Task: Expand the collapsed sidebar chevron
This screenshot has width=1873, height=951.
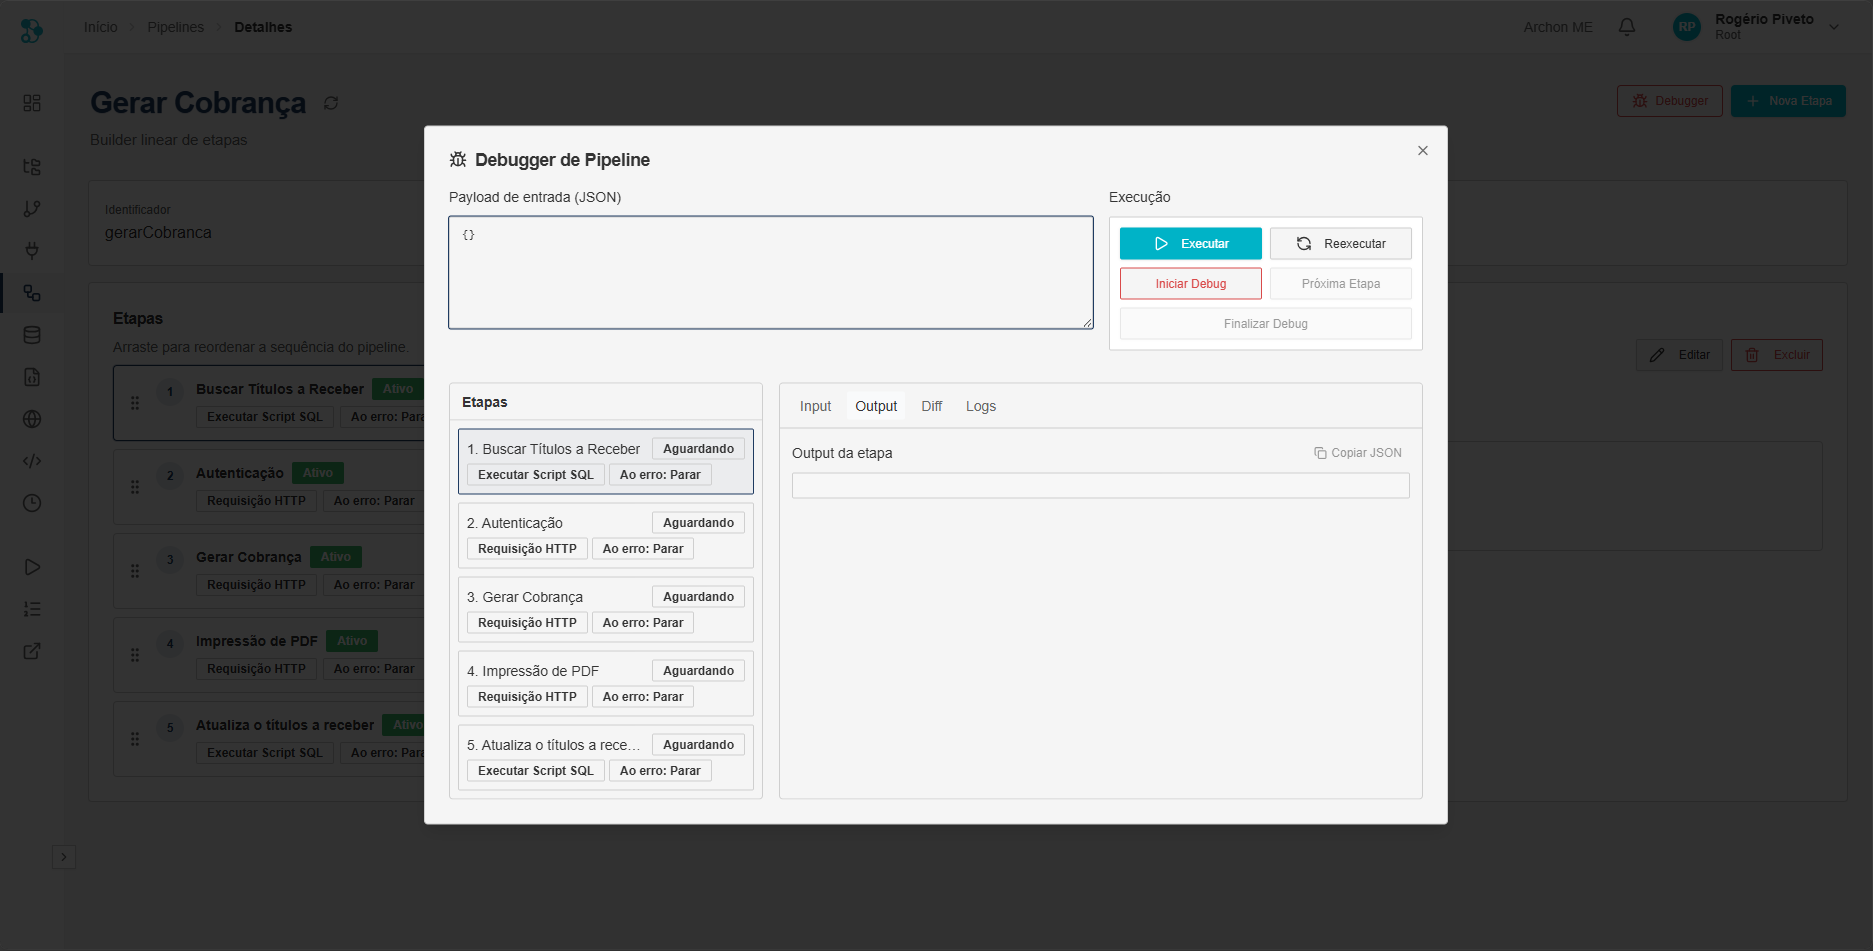Action: coord(64,857)
